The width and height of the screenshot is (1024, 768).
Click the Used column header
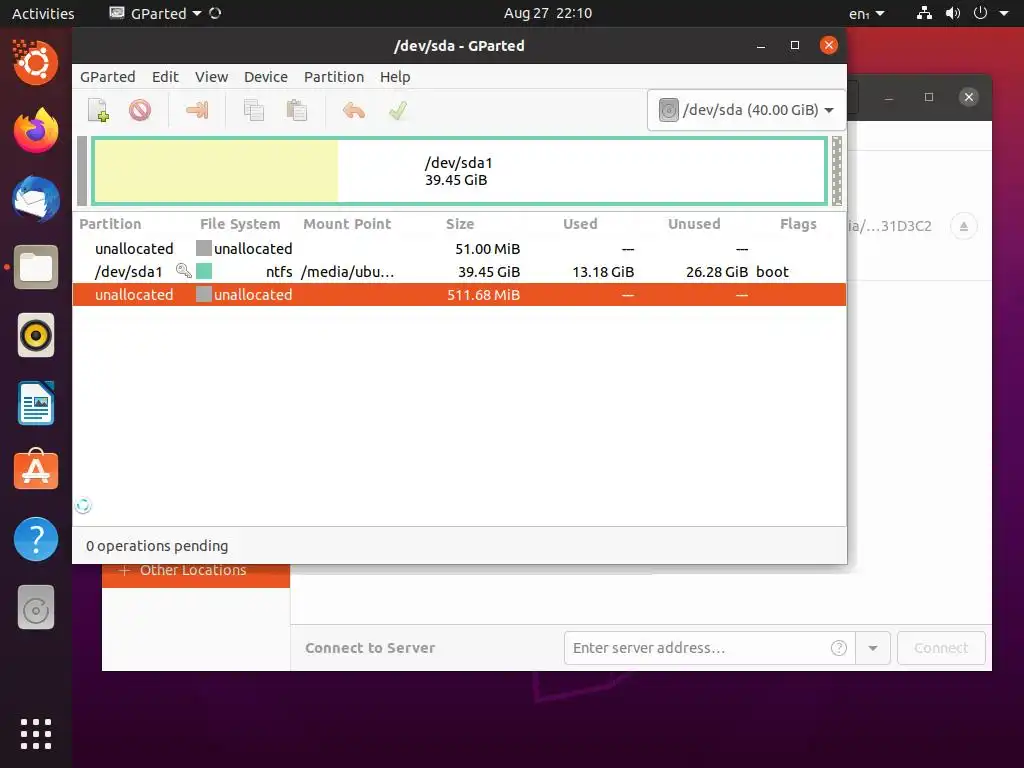580,224
